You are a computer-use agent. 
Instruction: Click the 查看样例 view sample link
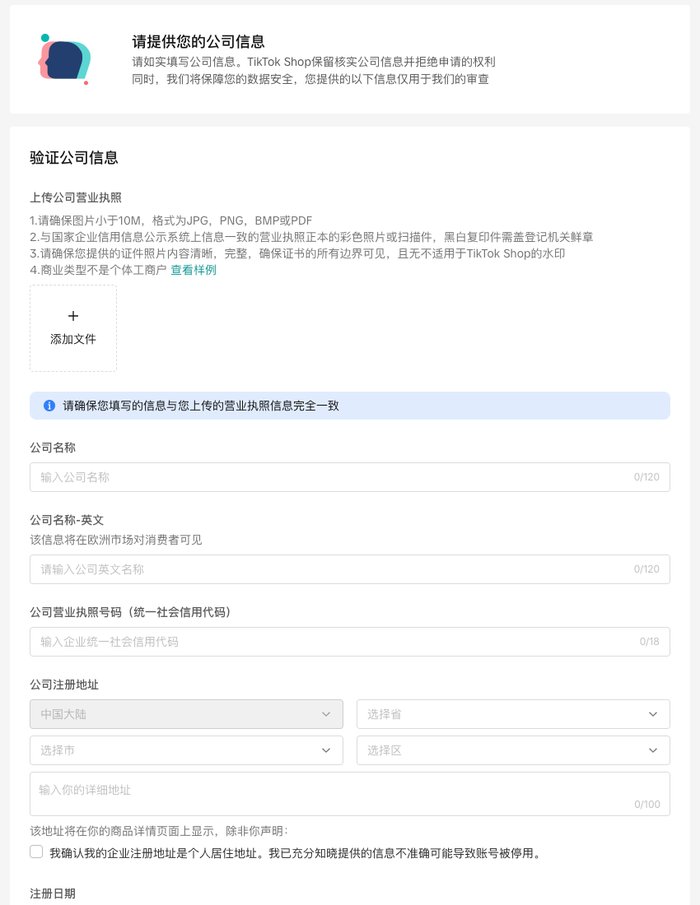[193, 270]
